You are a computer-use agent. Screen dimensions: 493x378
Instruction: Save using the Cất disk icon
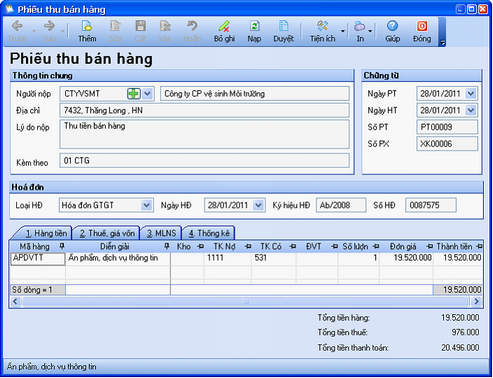coord(140,26)
